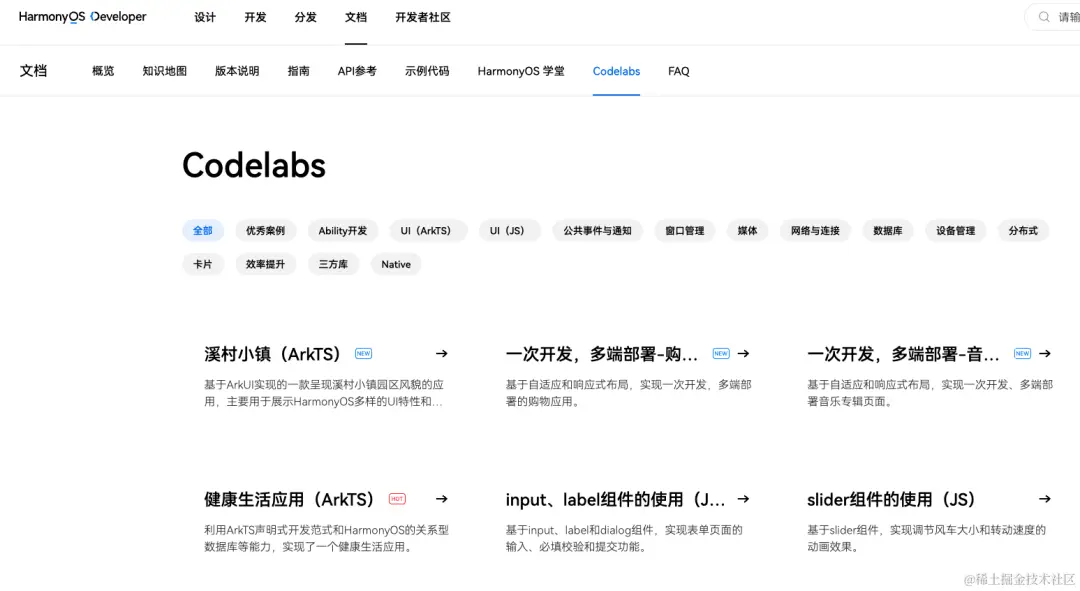Click the HarmonyOS Developer logo

point(83,17)
